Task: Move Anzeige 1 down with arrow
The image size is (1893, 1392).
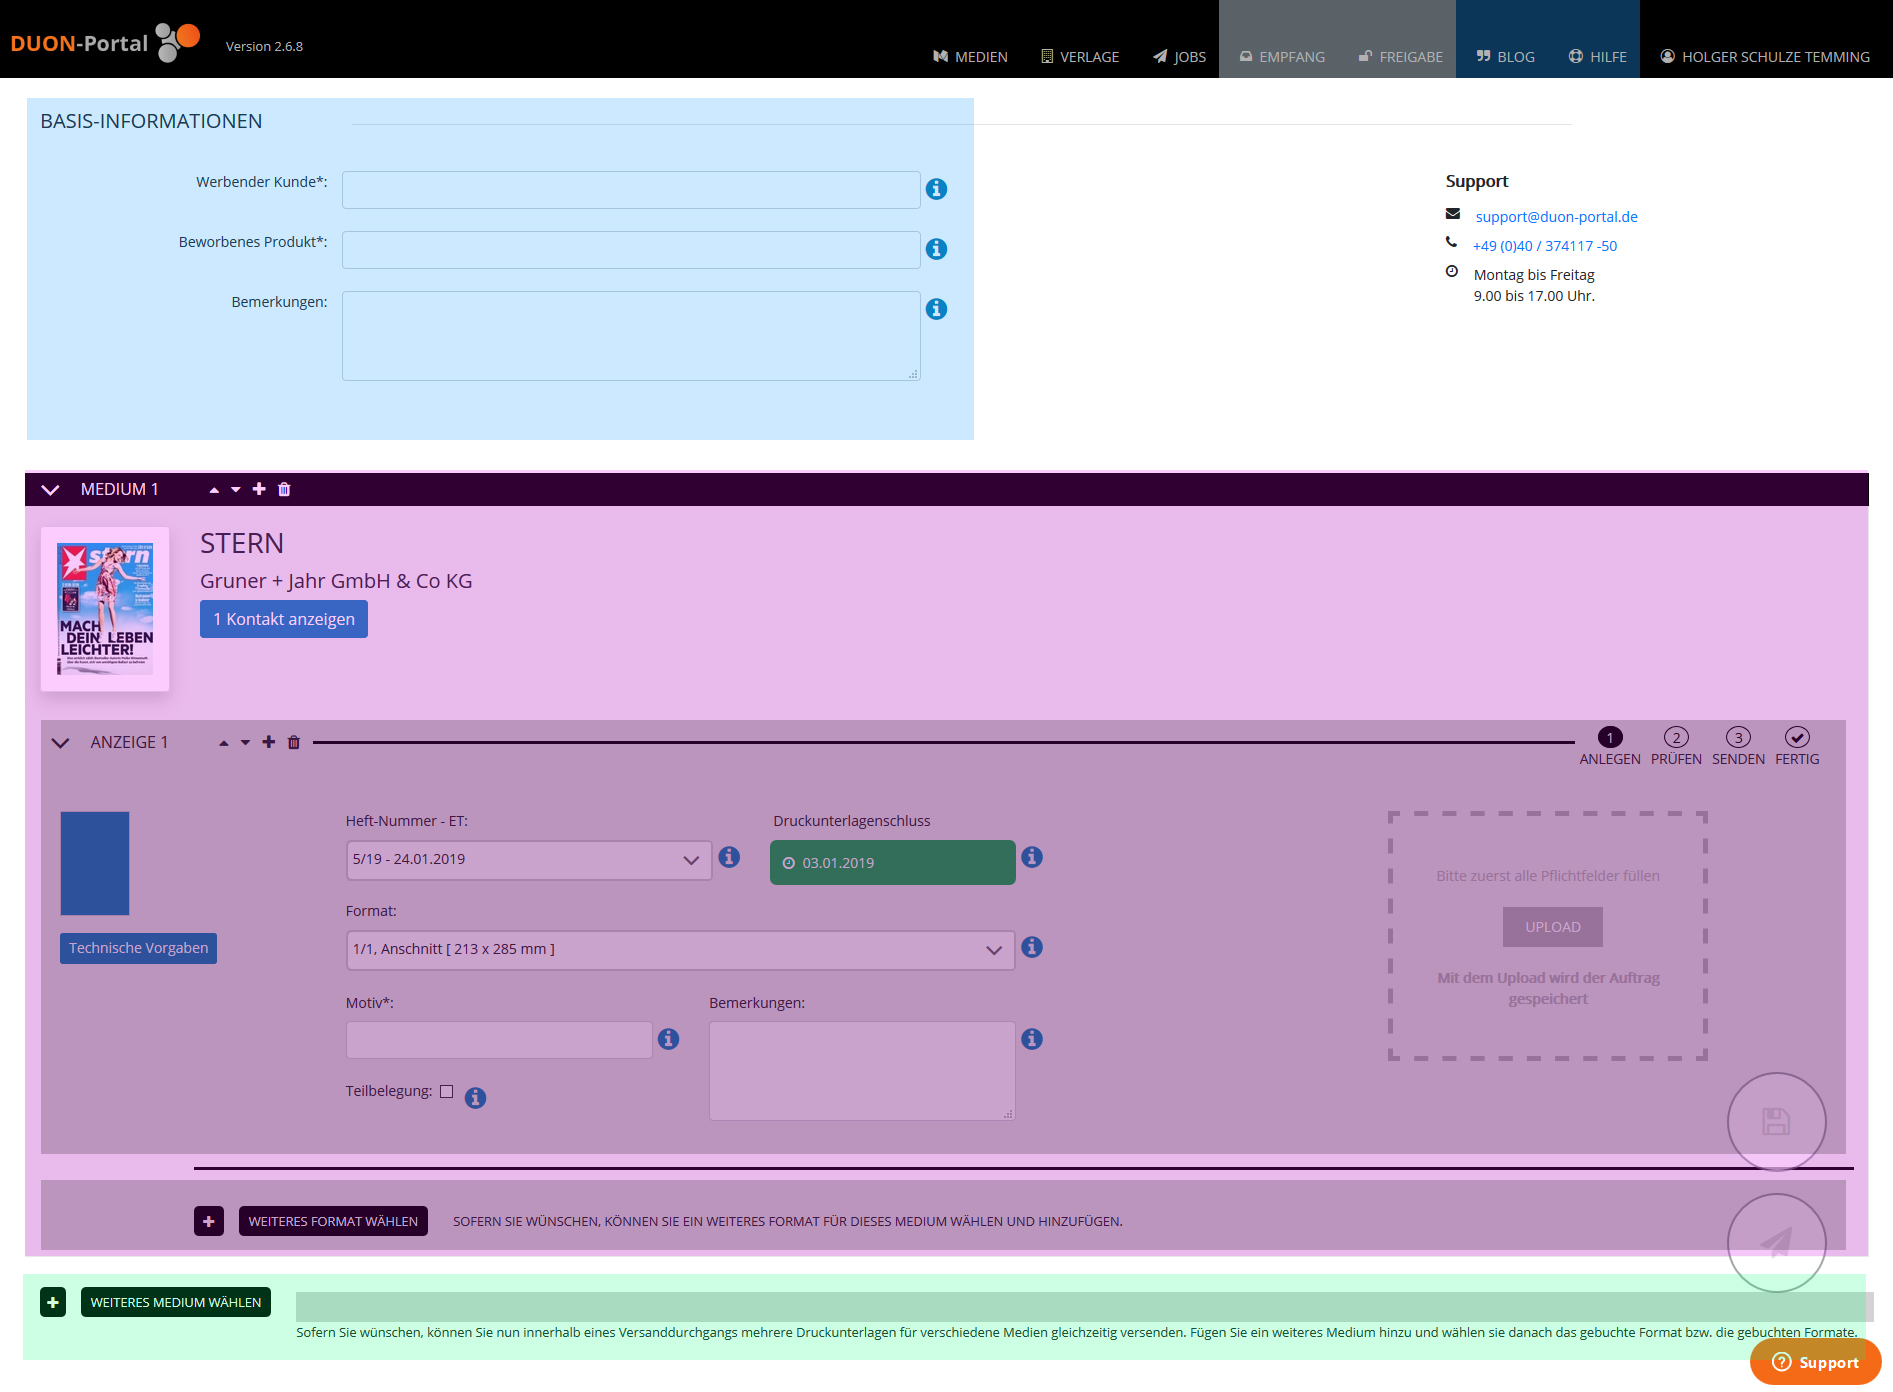Action: (x=245, y=743)
